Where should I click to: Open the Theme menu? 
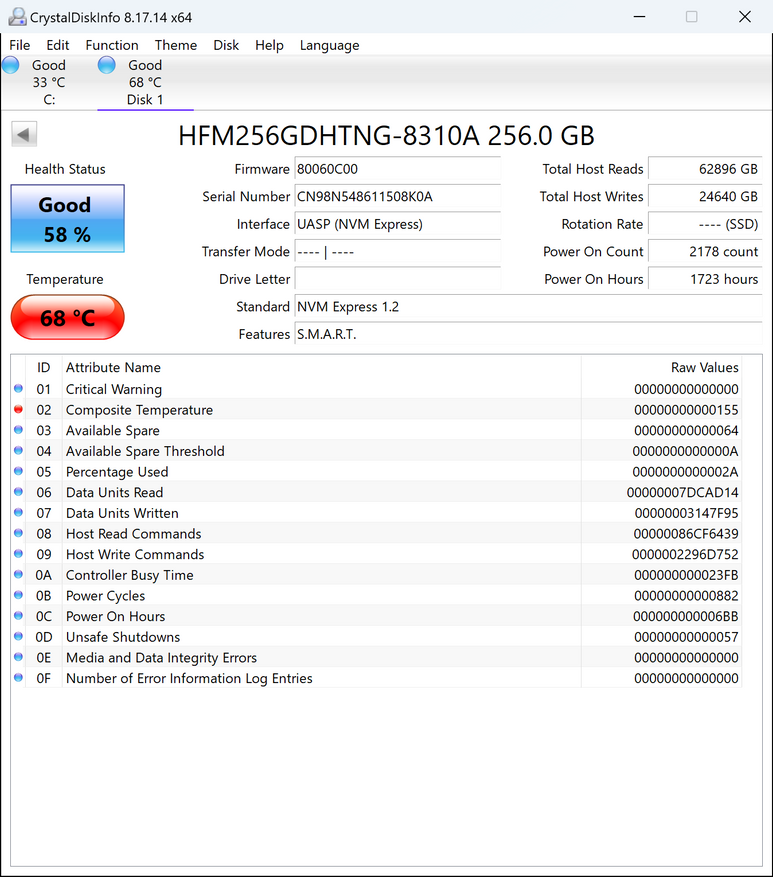click(x=176, y=45)
